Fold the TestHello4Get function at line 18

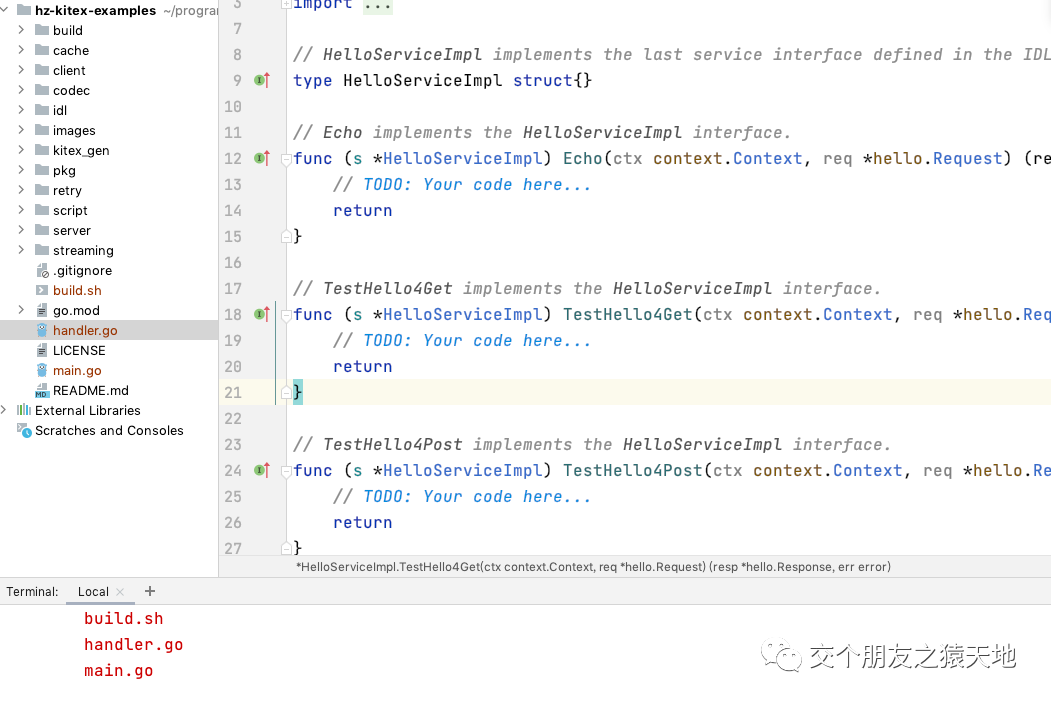(x=286, y=315)
